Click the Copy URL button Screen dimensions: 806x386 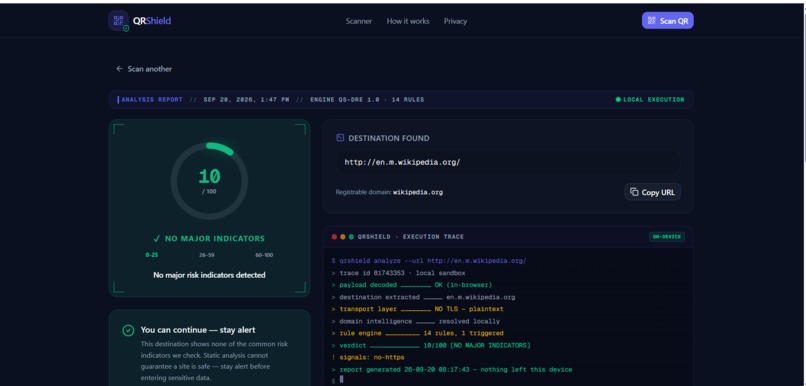(x=652, y=192)
